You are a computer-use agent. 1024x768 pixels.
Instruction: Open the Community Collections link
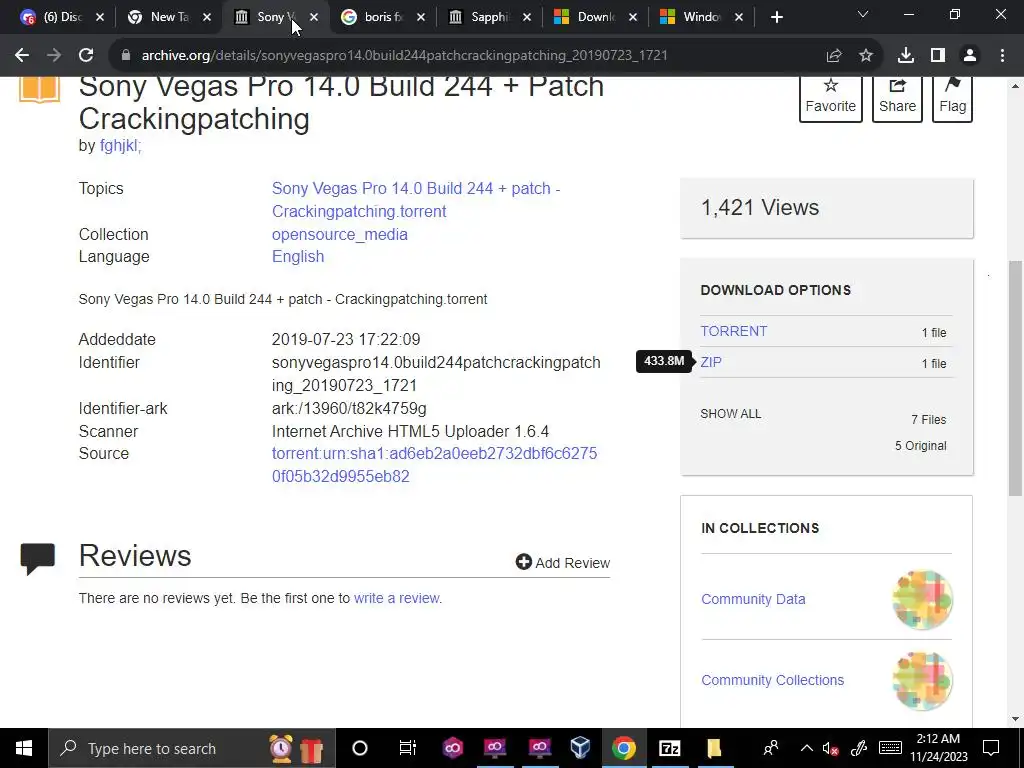click(773, 680)
